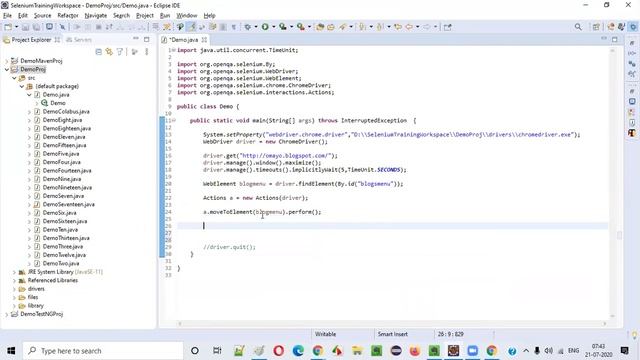
Task: Maximize the editor area
Action: pos(615,39)
